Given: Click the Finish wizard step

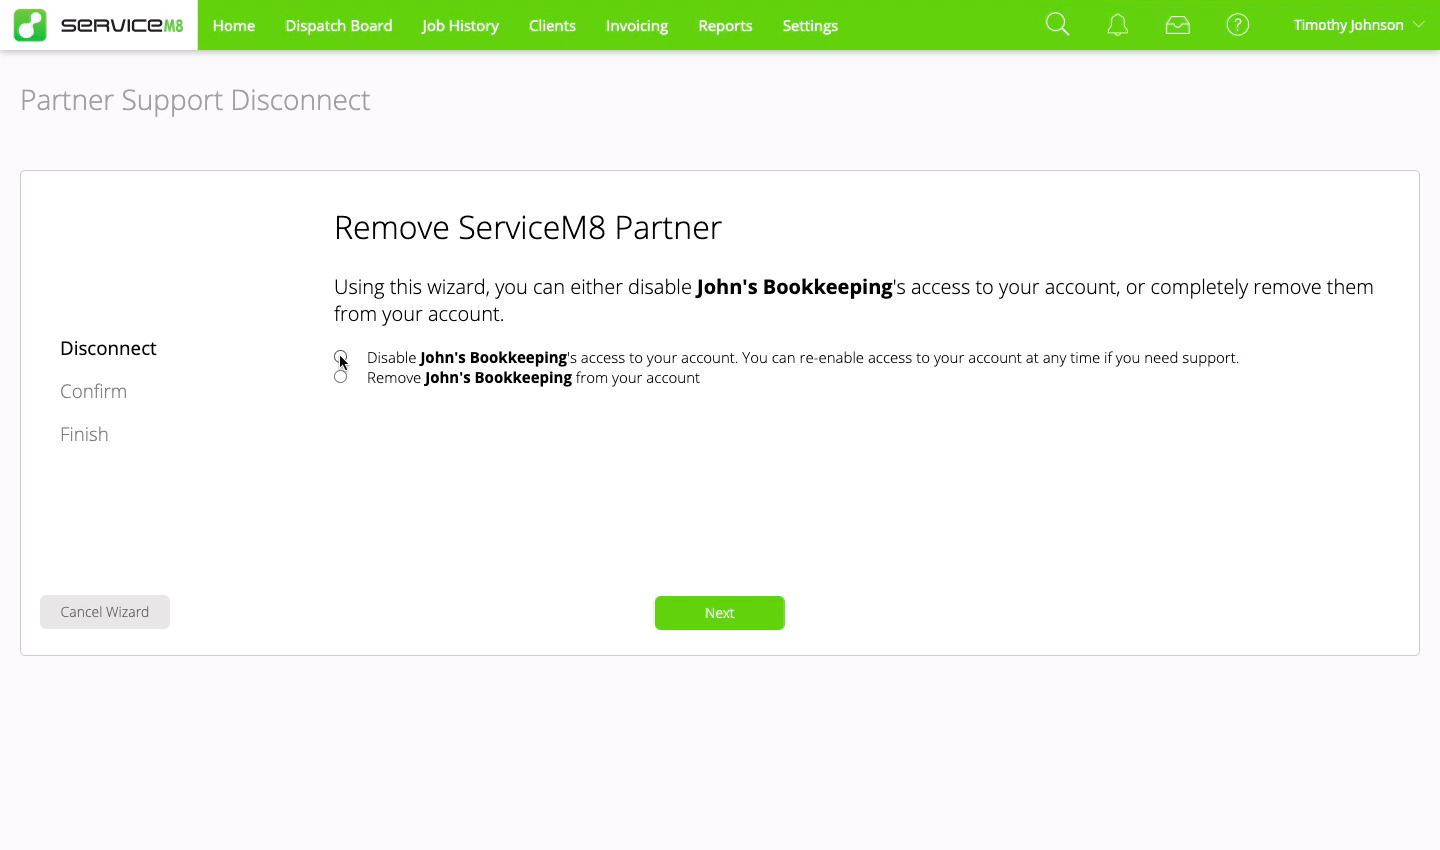Looking at the screenshot, I should point(84,434).
